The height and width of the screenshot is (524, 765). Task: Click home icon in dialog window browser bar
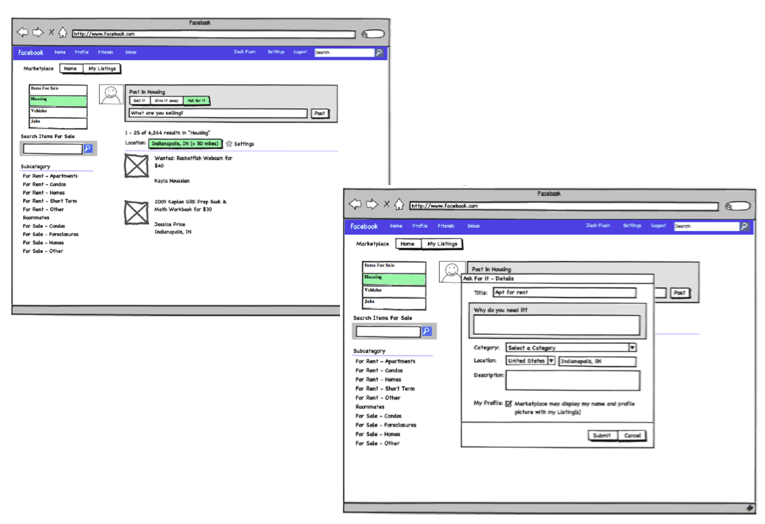point(399,204)
